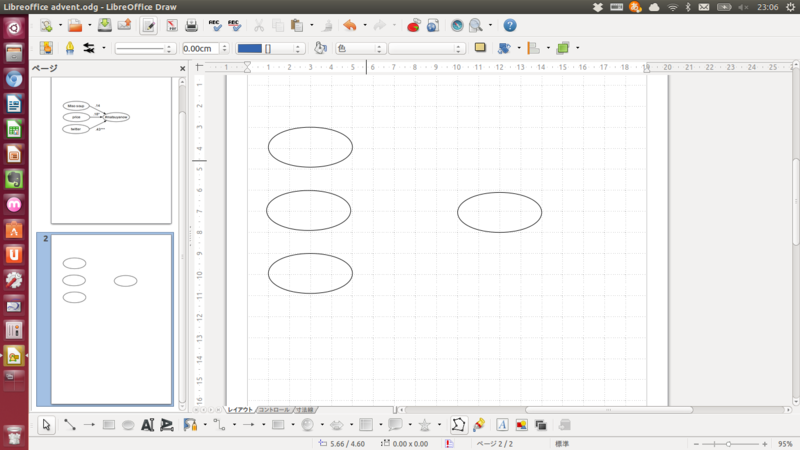Image resolution: width=800 pixels, height=450 pixels.
Task: Toggle Glue Points mode
Action: pos(479,424)
